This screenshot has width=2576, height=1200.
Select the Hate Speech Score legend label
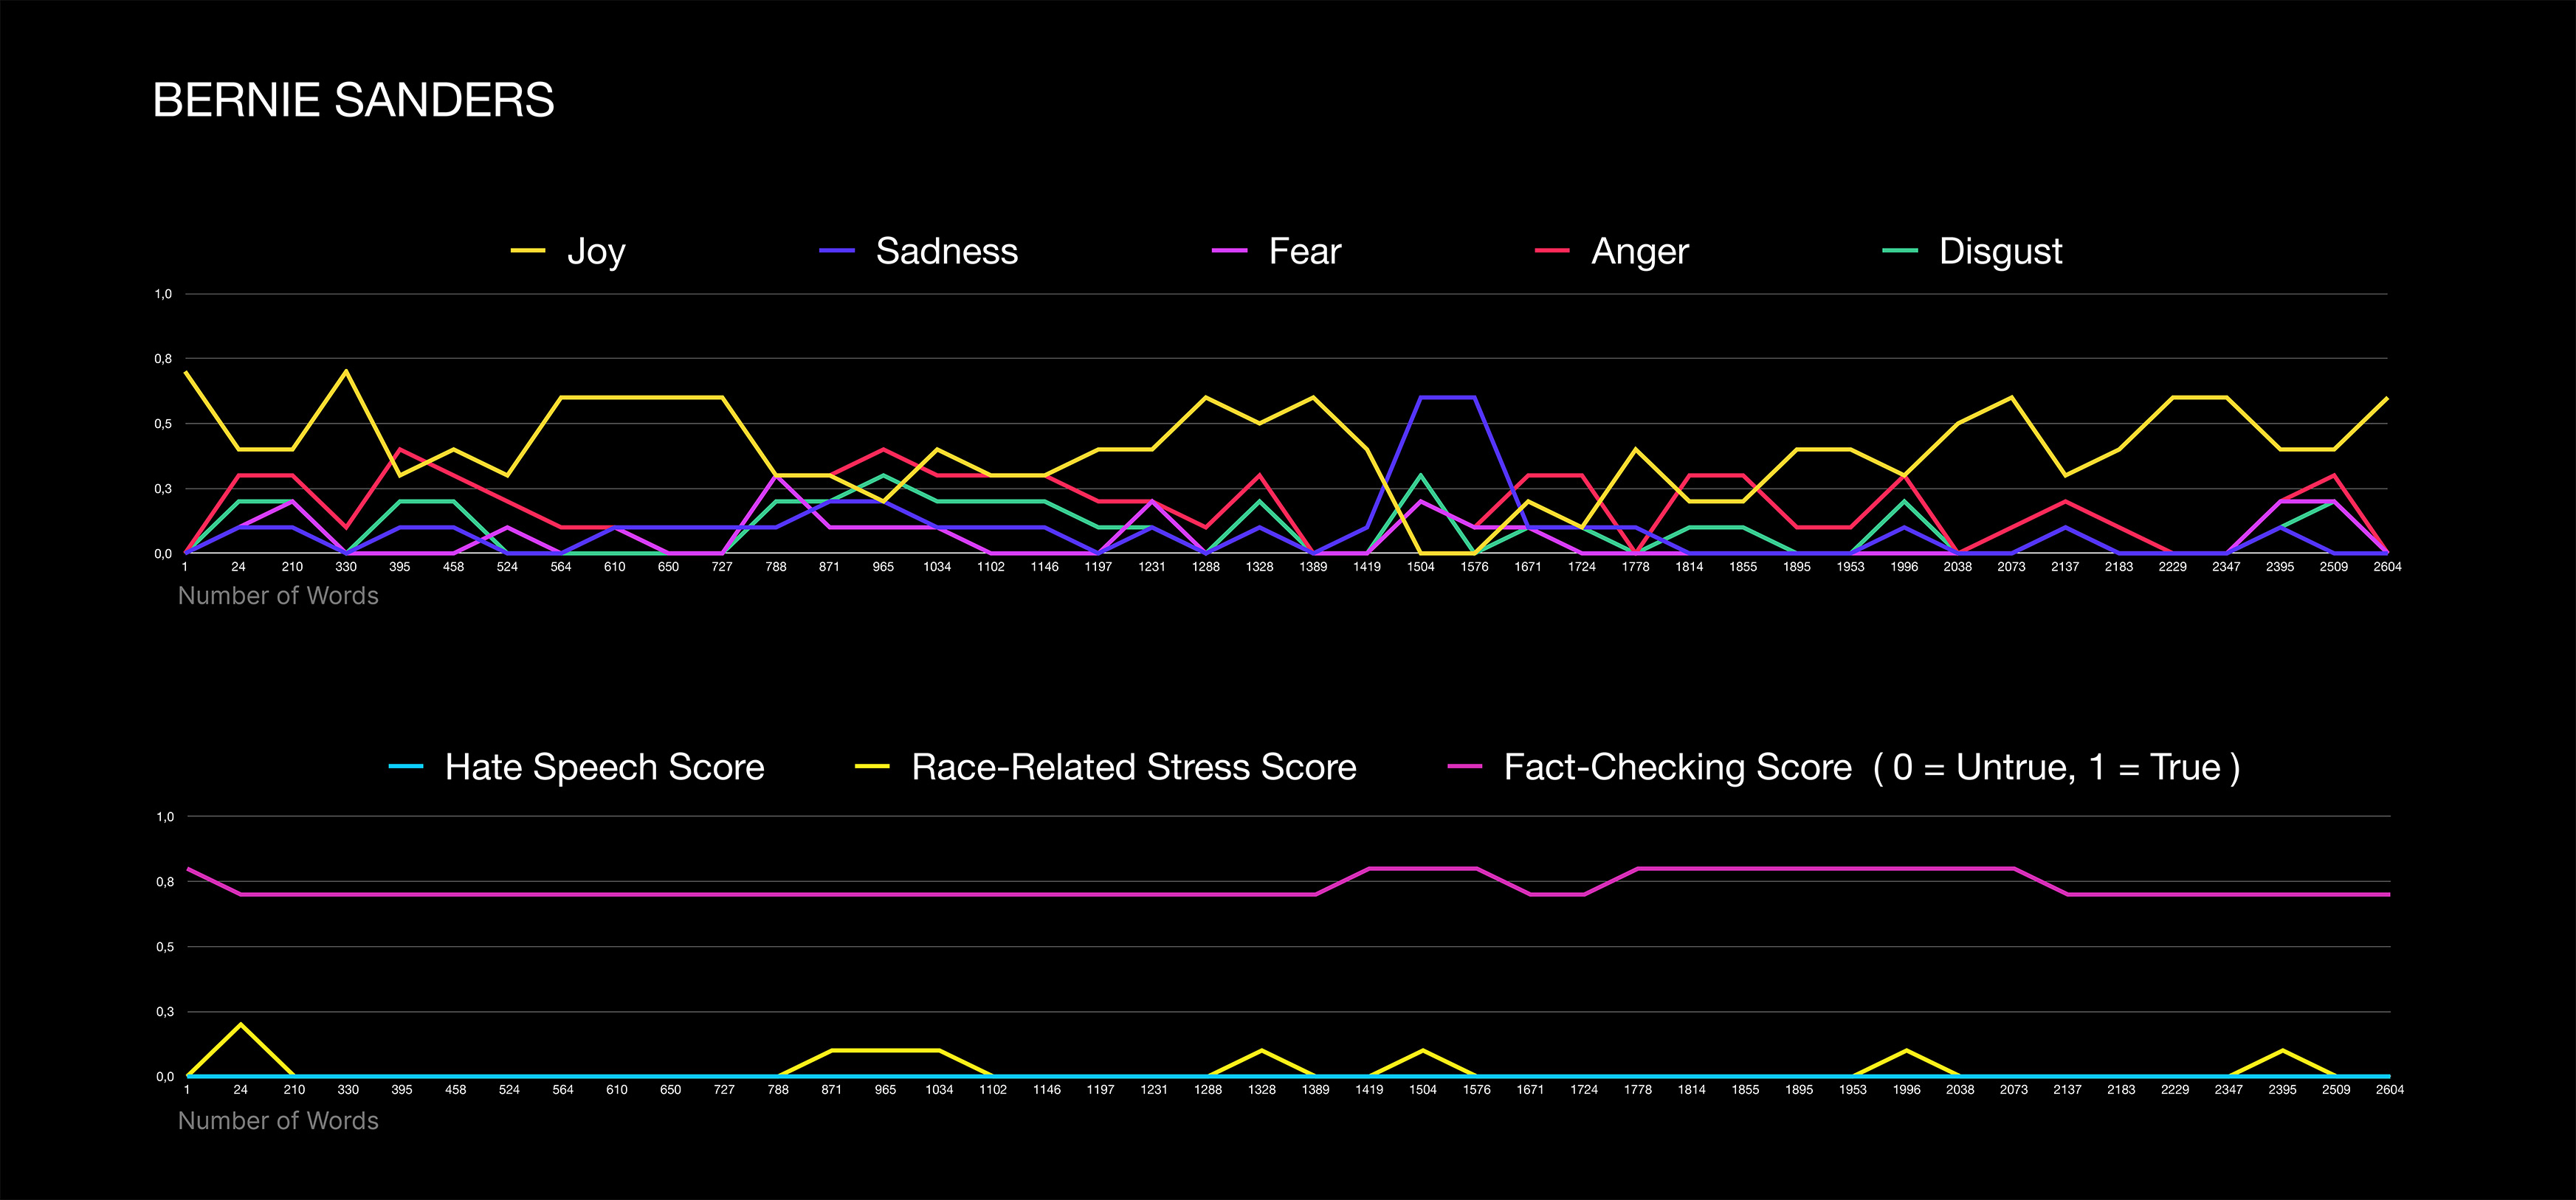[x=604, y=768]
